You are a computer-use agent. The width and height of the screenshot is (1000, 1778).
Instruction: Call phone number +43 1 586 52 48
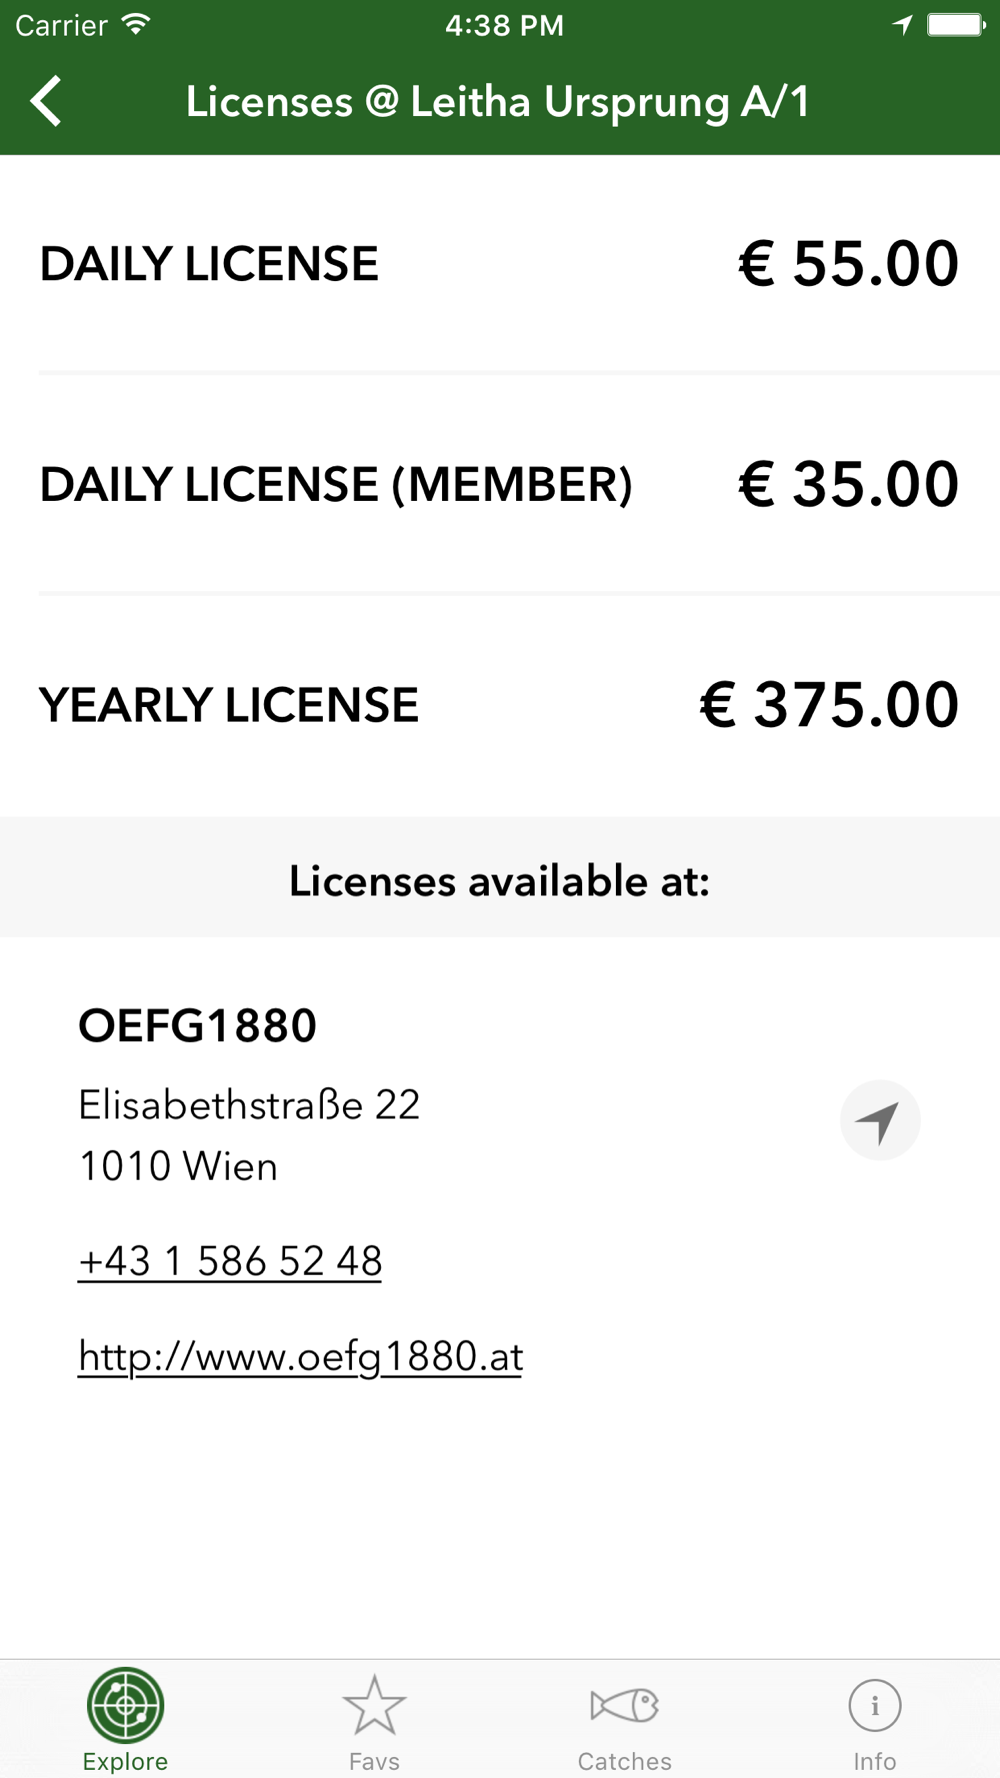(x=230, y=1261)
